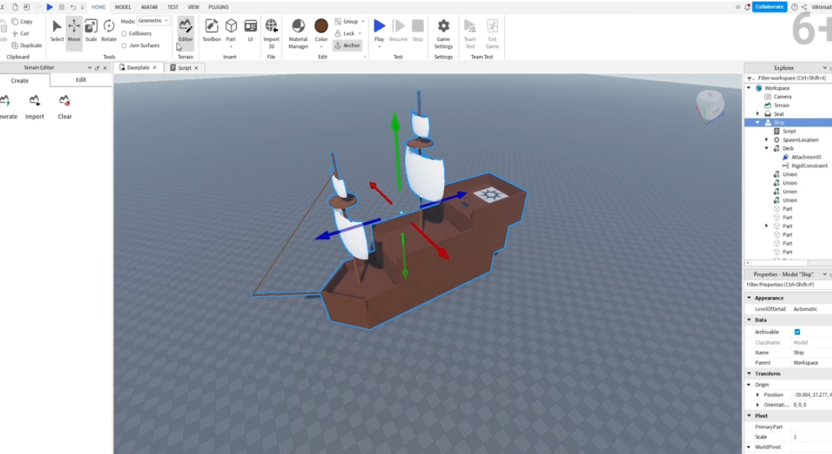832x454 pixels.
Task: Enable the Collisions checkbox
Action: point(124,33)
